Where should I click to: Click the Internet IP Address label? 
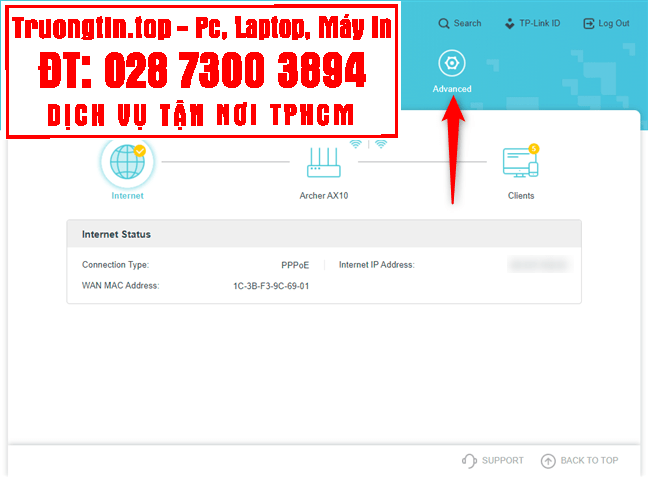pos(376,265)
